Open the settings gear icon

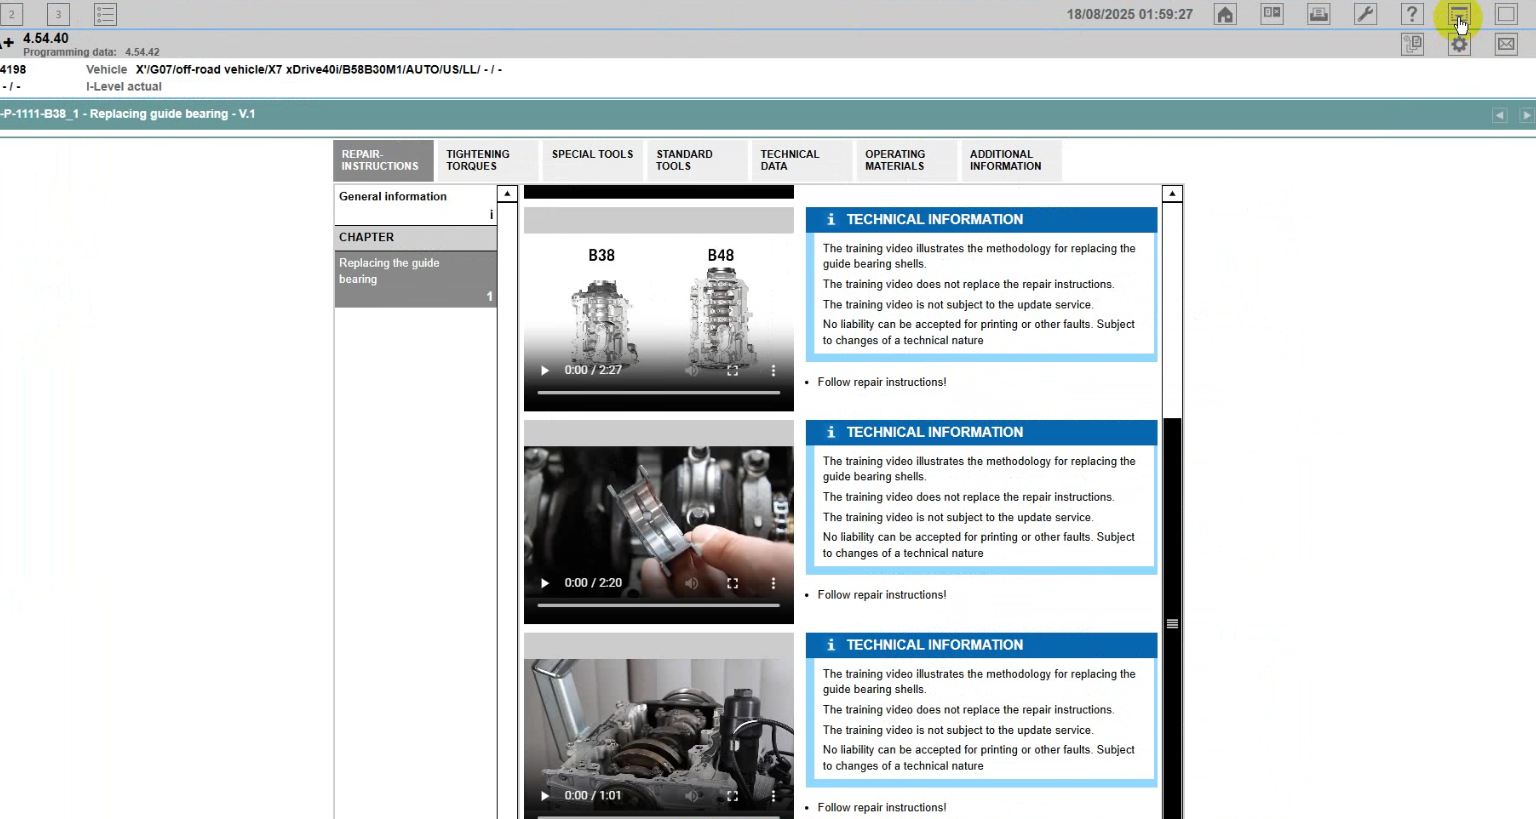click(x=1459, y=44)
